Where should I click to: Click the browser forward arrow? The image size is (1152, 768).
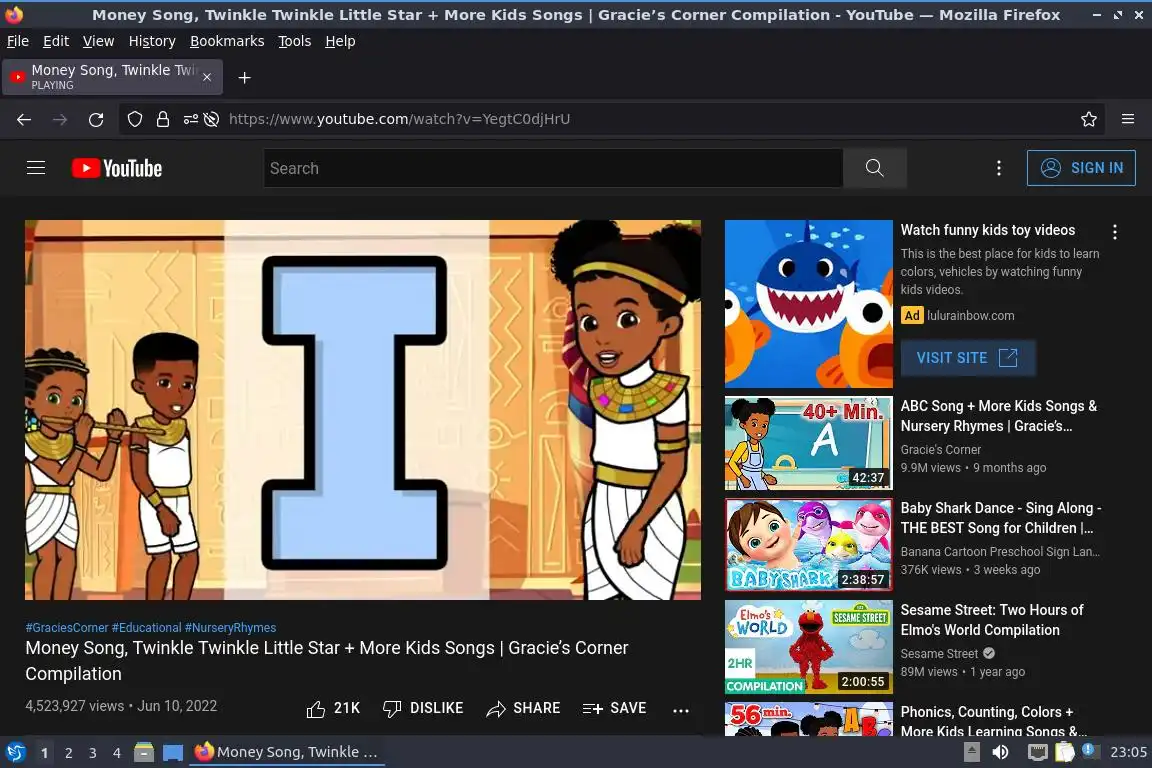pyautogui.click(x=60, y=119)
